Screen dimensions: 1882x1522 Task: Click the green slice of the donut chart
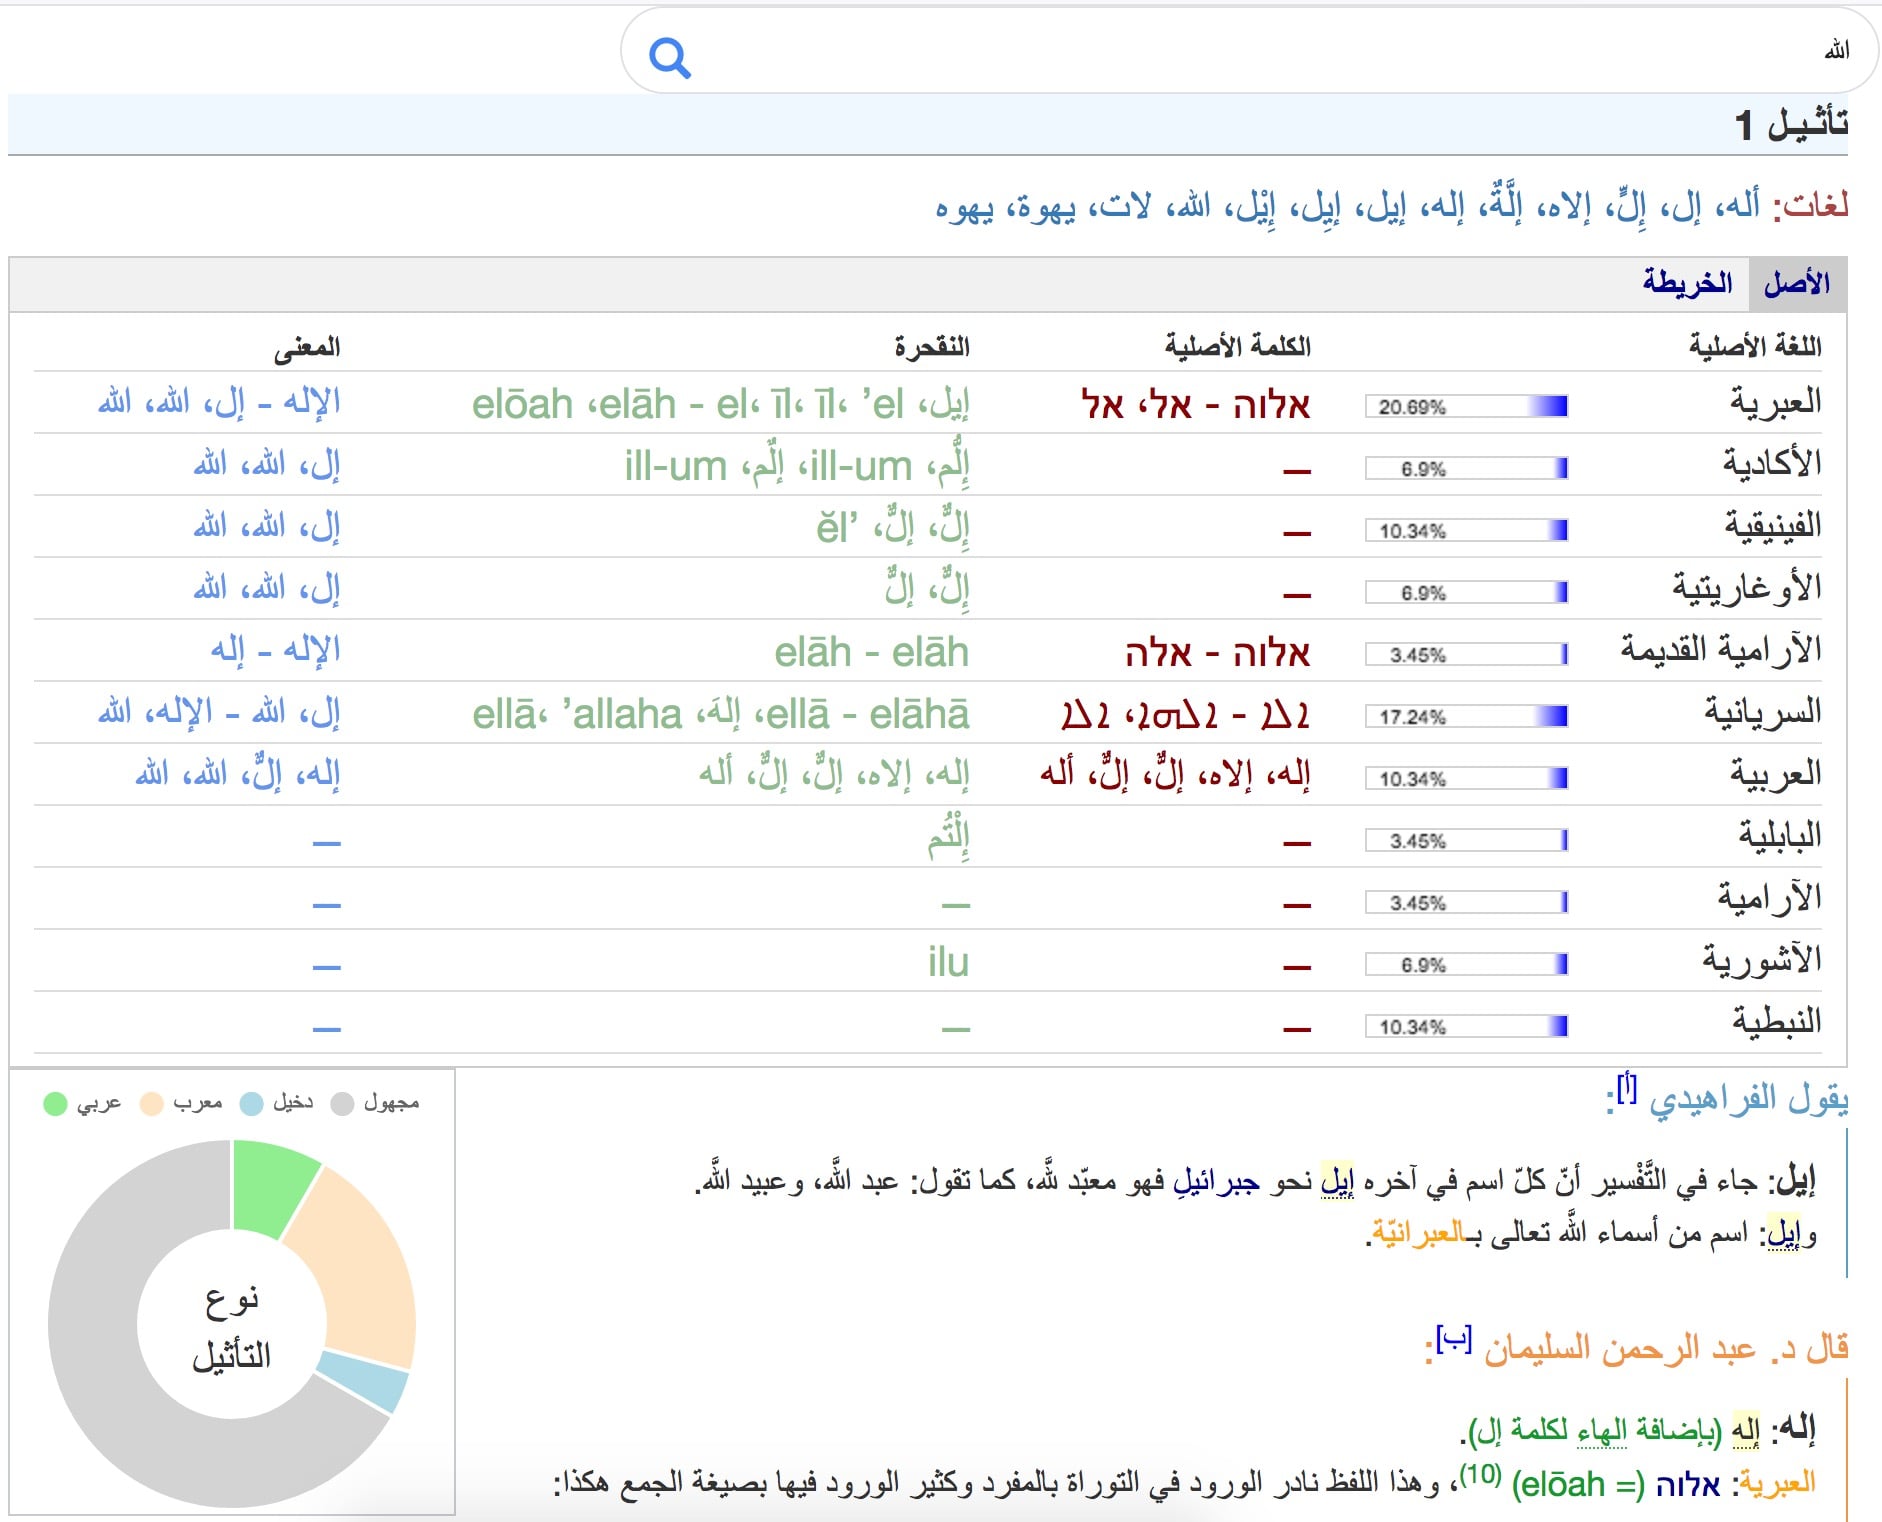(x=270, y=1184)
